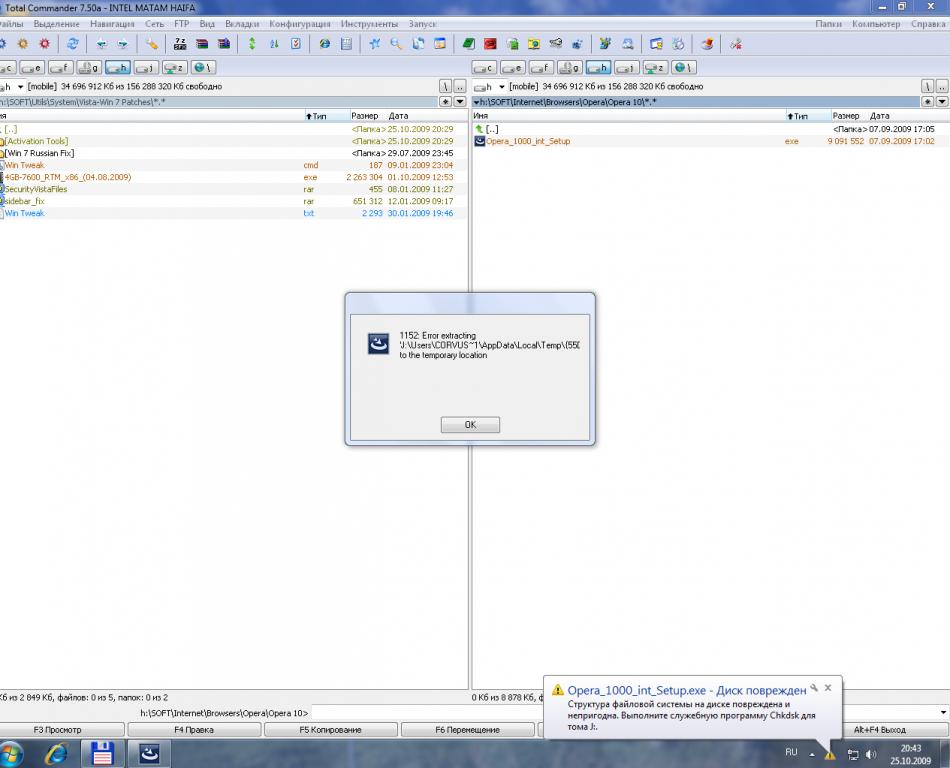Viewport: 950px width, 768px height.
Task: Click the red gear toolbar icon
Action: (x=44, y=44)
